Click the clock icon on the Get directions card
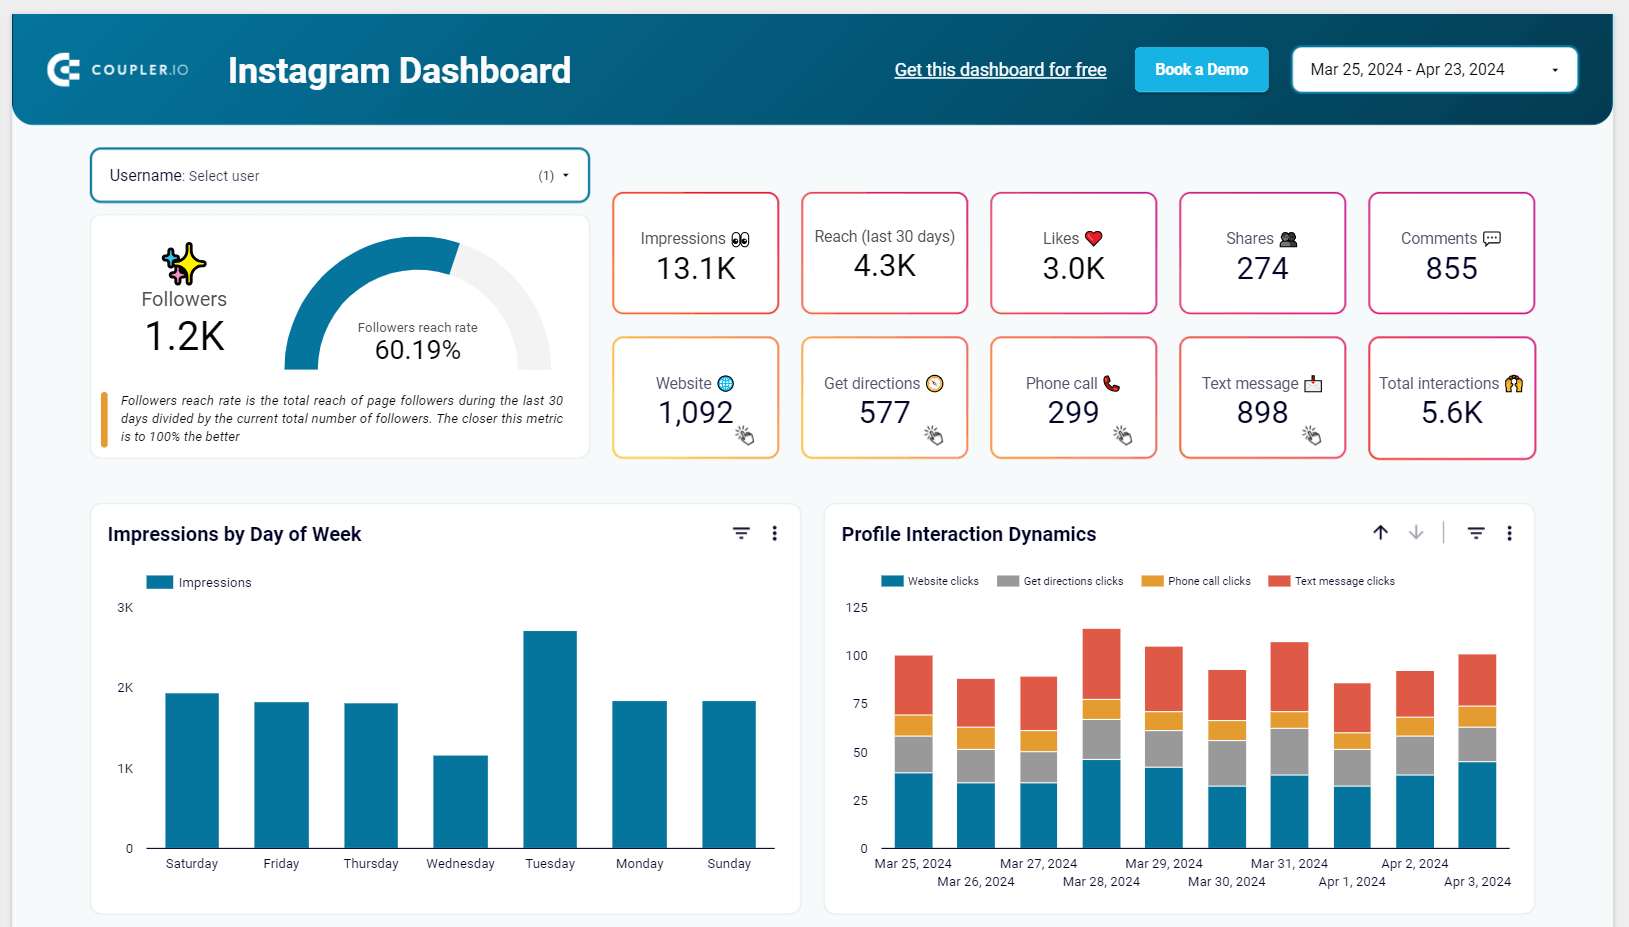 tap(935, 383)
